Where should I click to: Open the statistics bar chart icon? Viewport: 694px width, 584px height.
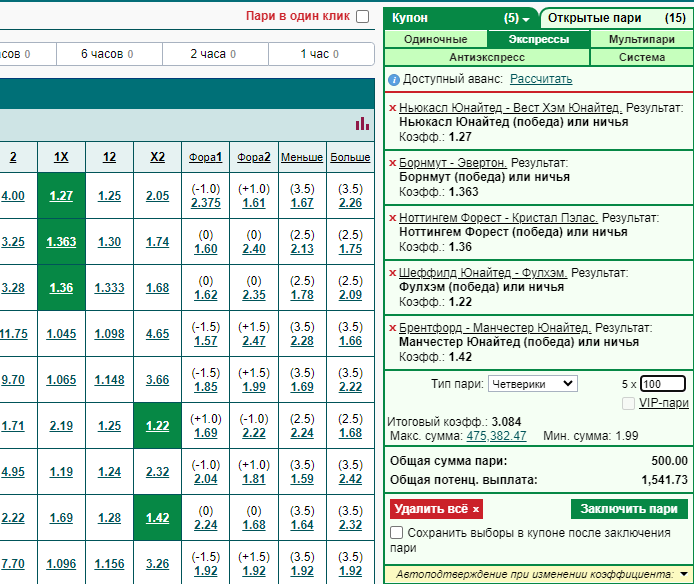click(362, 124)
